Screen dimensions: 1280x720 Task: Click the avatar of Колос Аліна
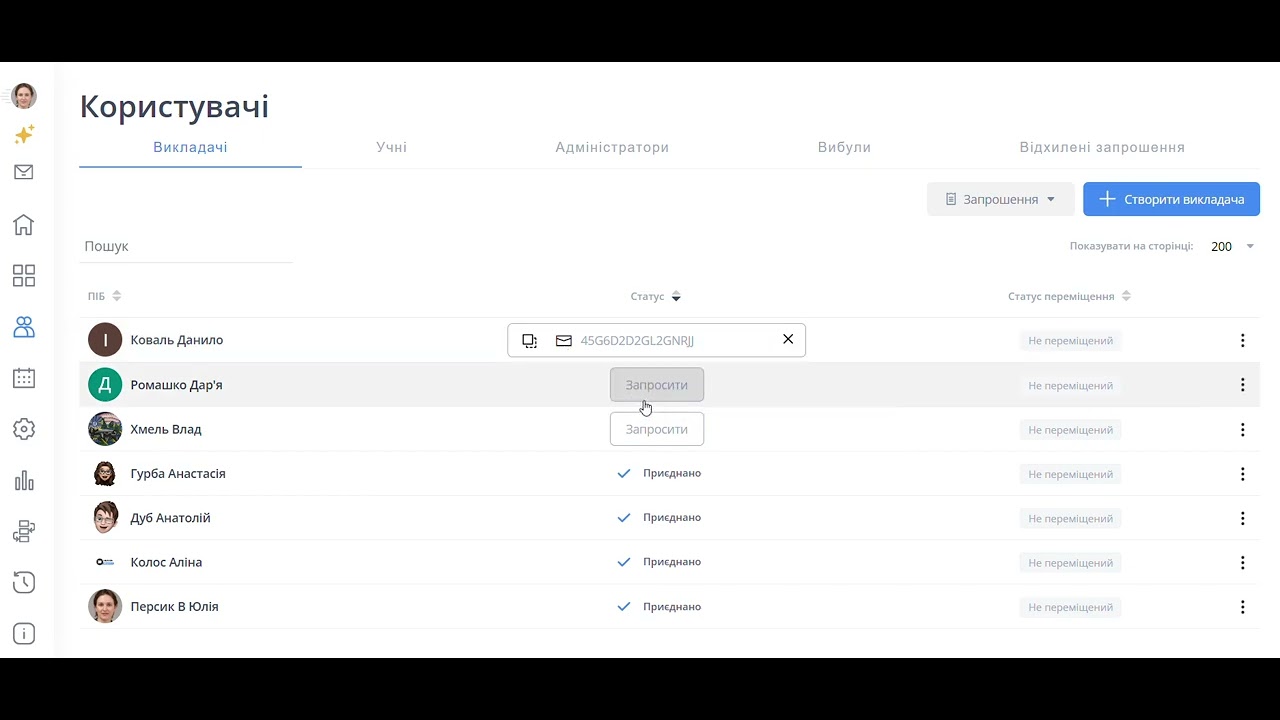point(105,562)
